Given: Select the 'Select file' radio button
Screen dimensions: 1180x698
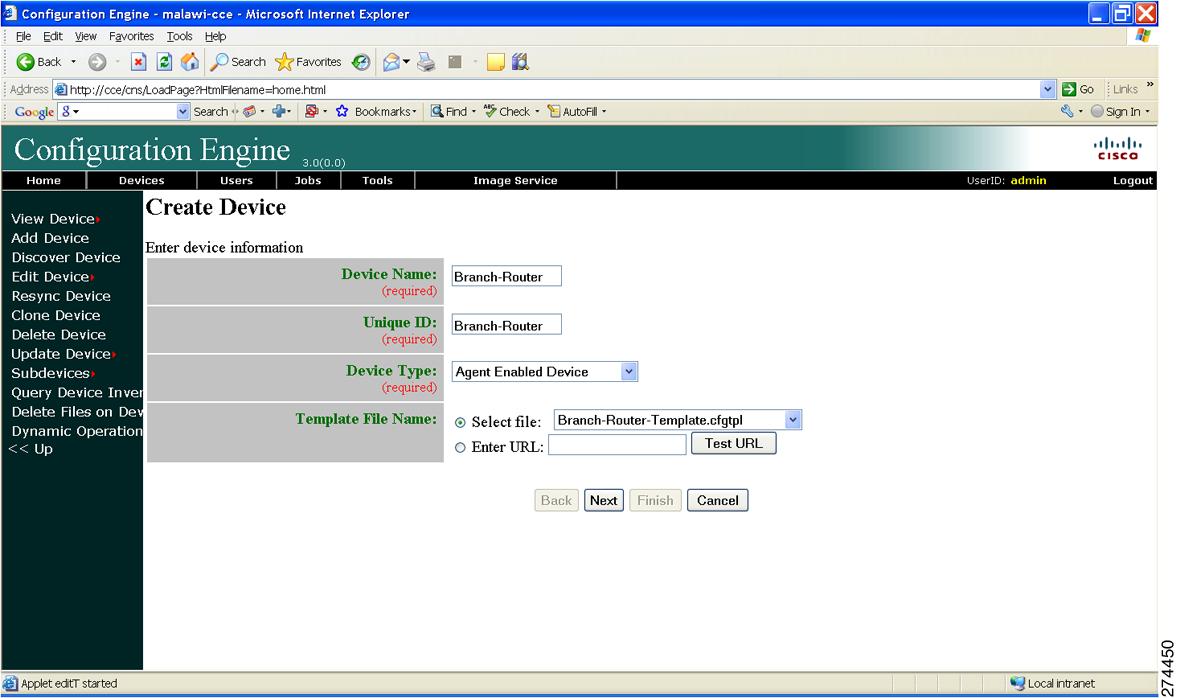Looking at the screenshot, I should click(460, 423).
